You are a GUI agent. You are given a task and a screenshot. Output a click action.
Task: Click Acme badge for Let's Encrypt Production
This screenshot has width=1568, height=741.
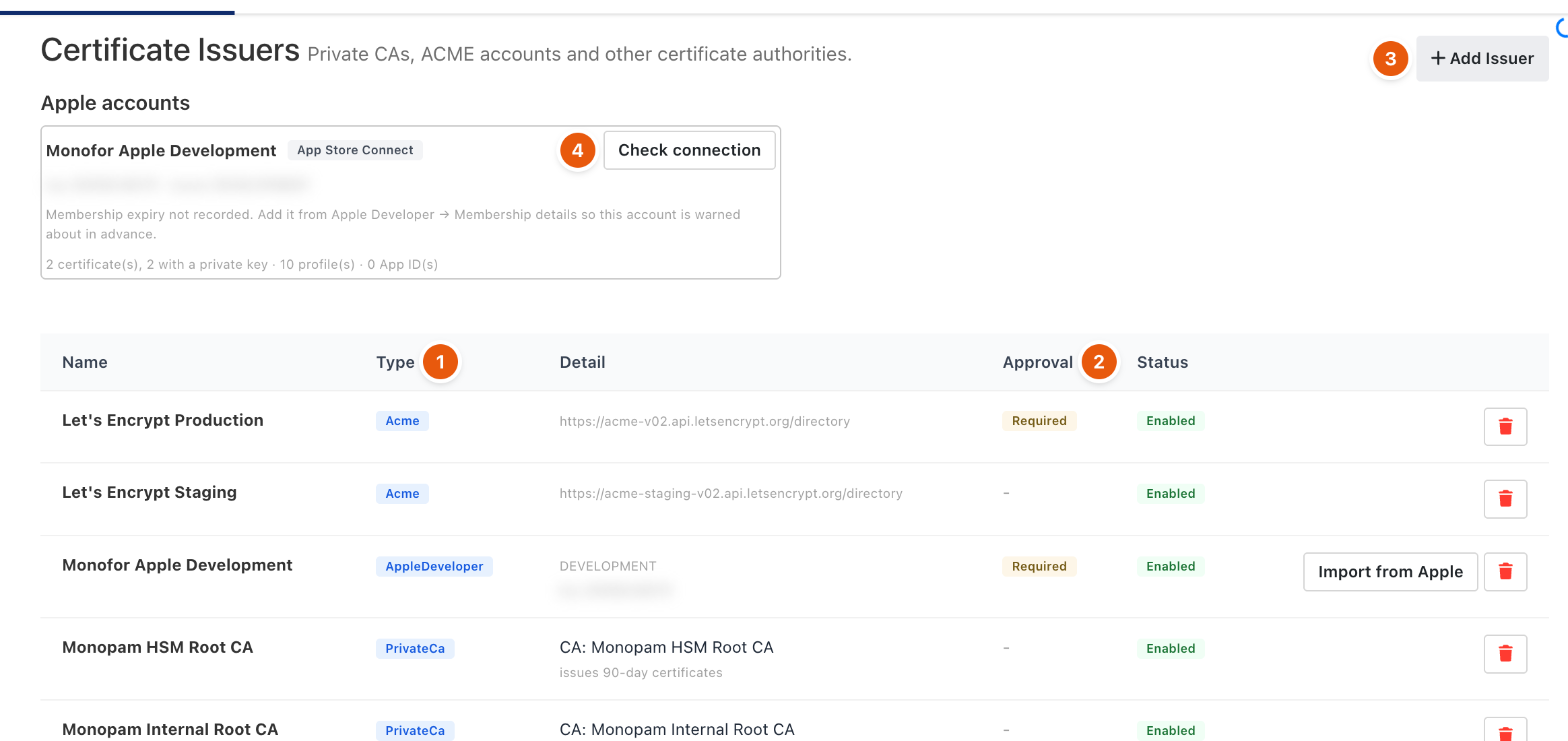[x=402, y=421]
